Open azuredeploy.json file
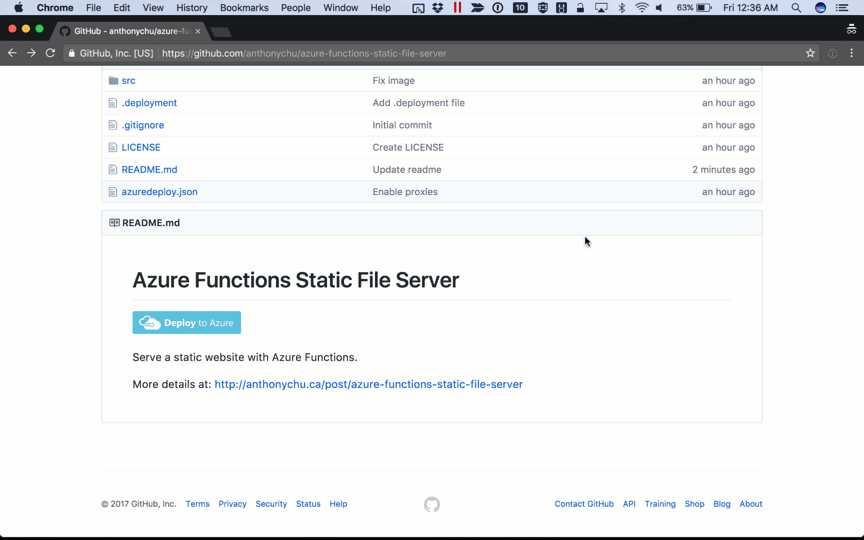864x540 pixels. [x=159, y=192]
